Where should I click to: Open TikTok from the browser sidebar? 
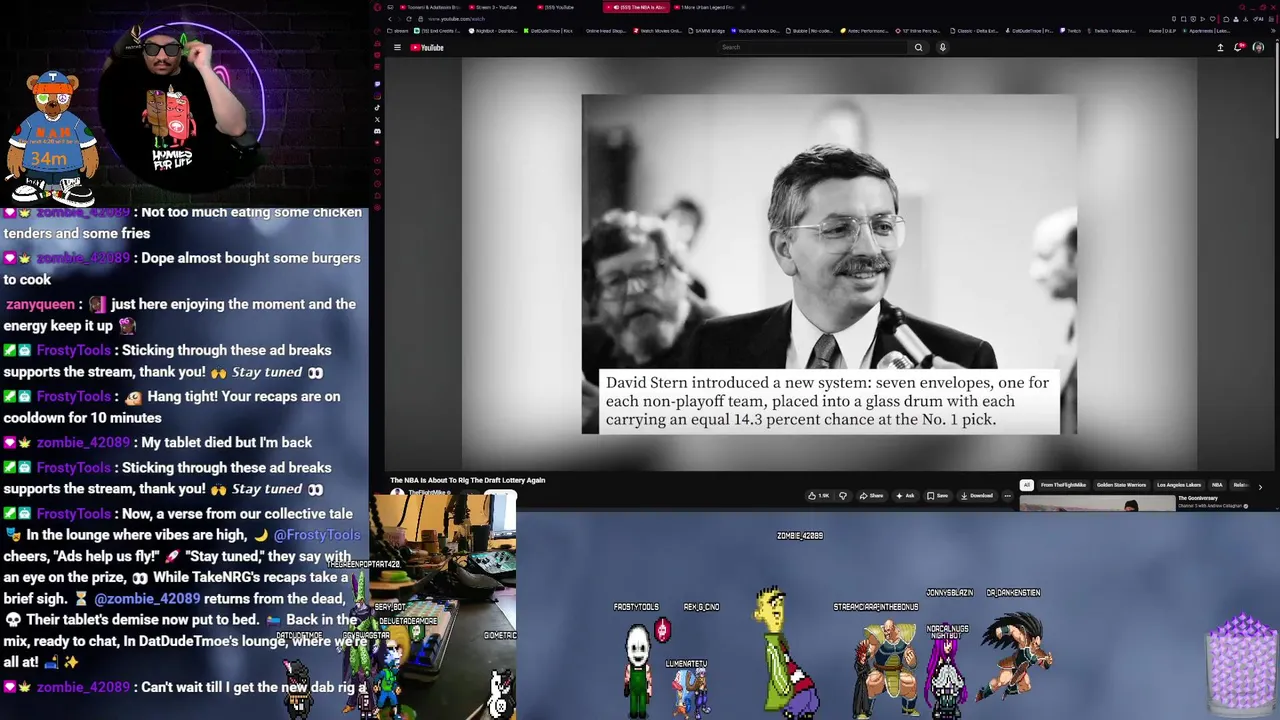[377, 108]
